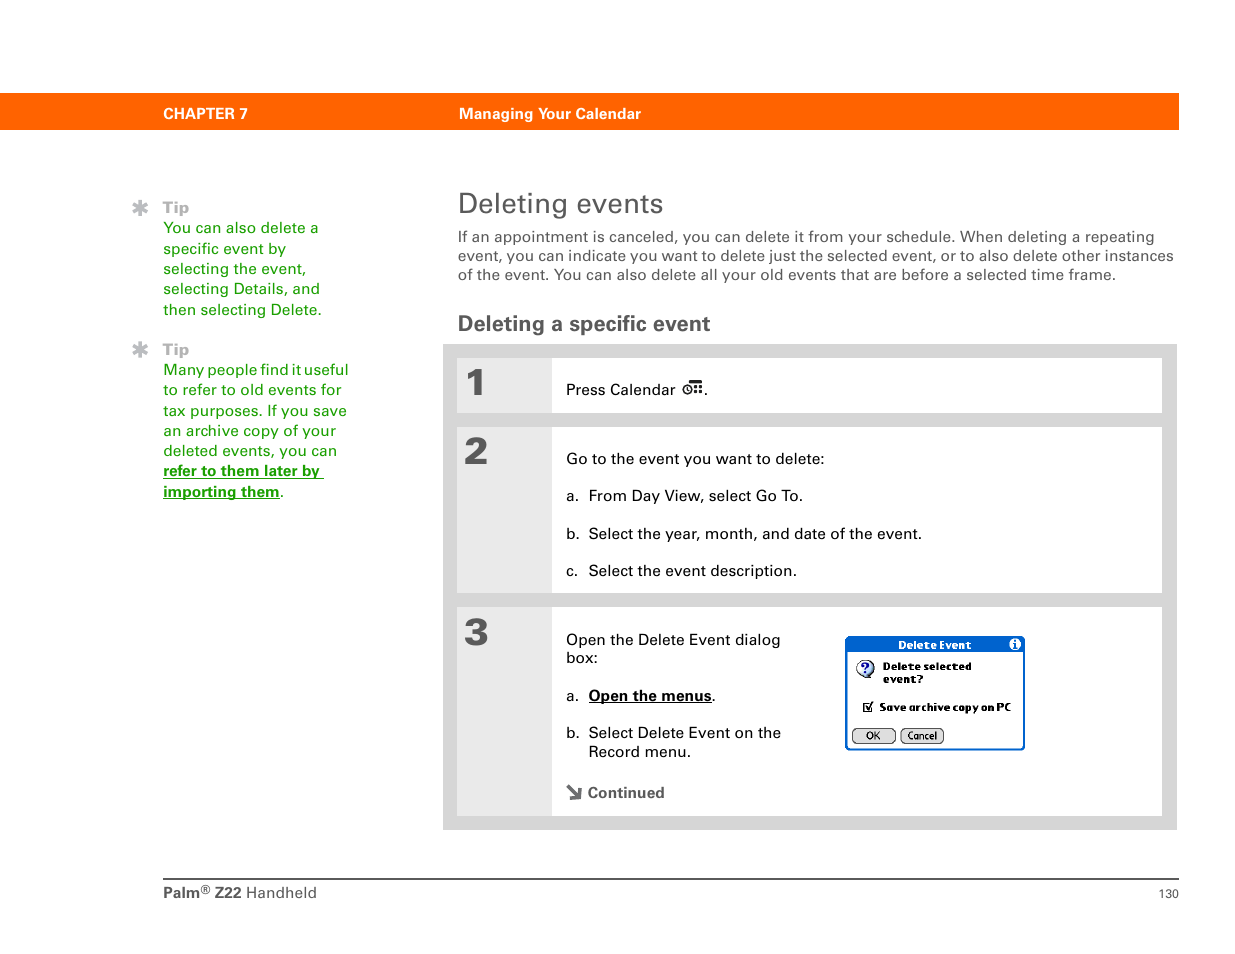Click the 'Deleting a specific event' subheading
This screenshot has height=954, width=1235.
point(584,324)
